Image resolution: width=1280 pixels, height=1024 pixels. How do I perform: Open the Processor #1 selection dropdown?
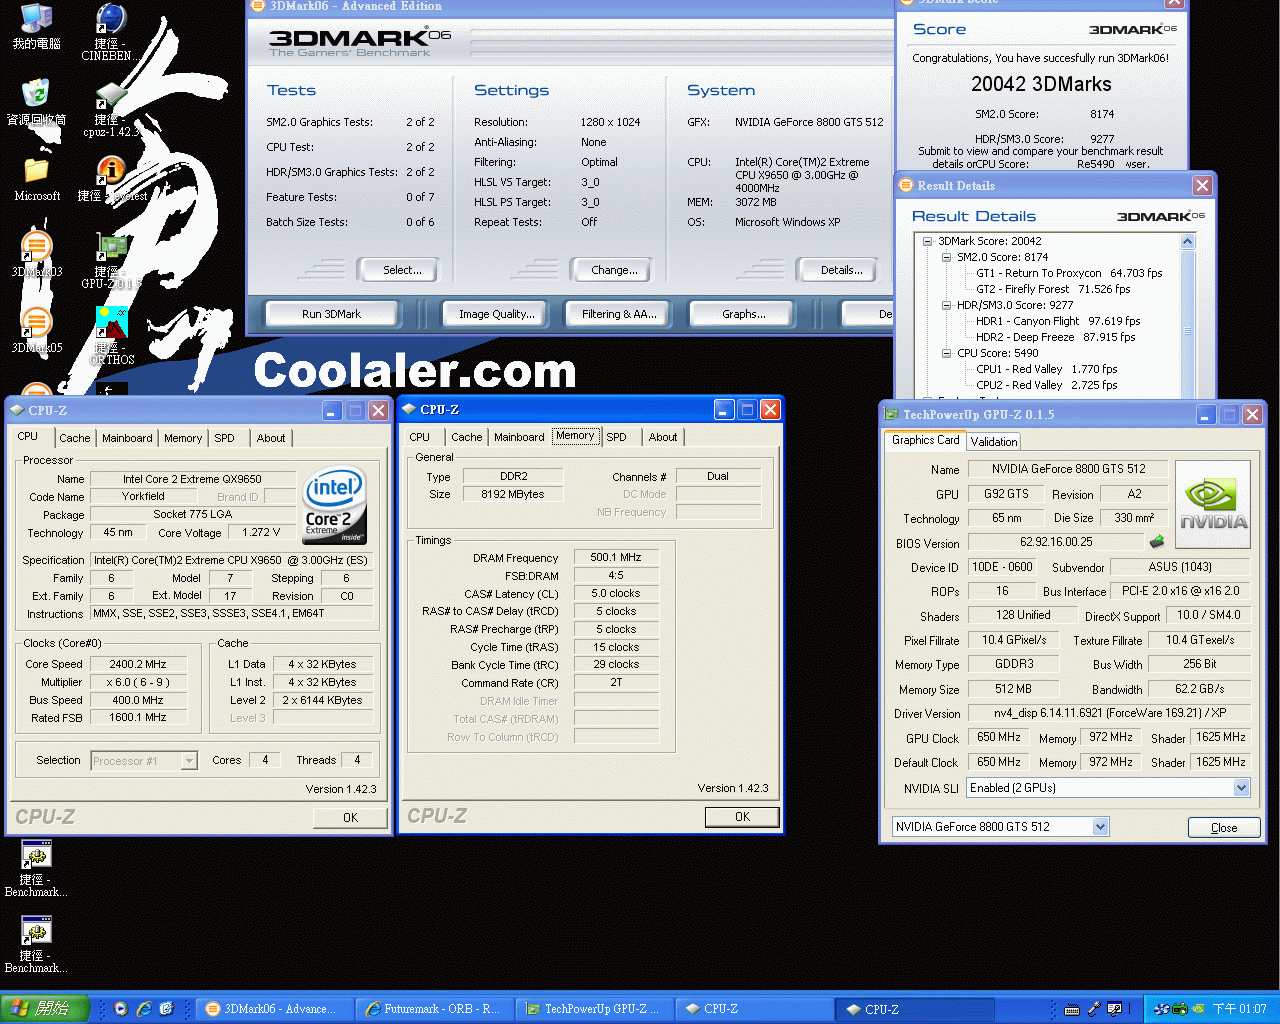point(189,761)
